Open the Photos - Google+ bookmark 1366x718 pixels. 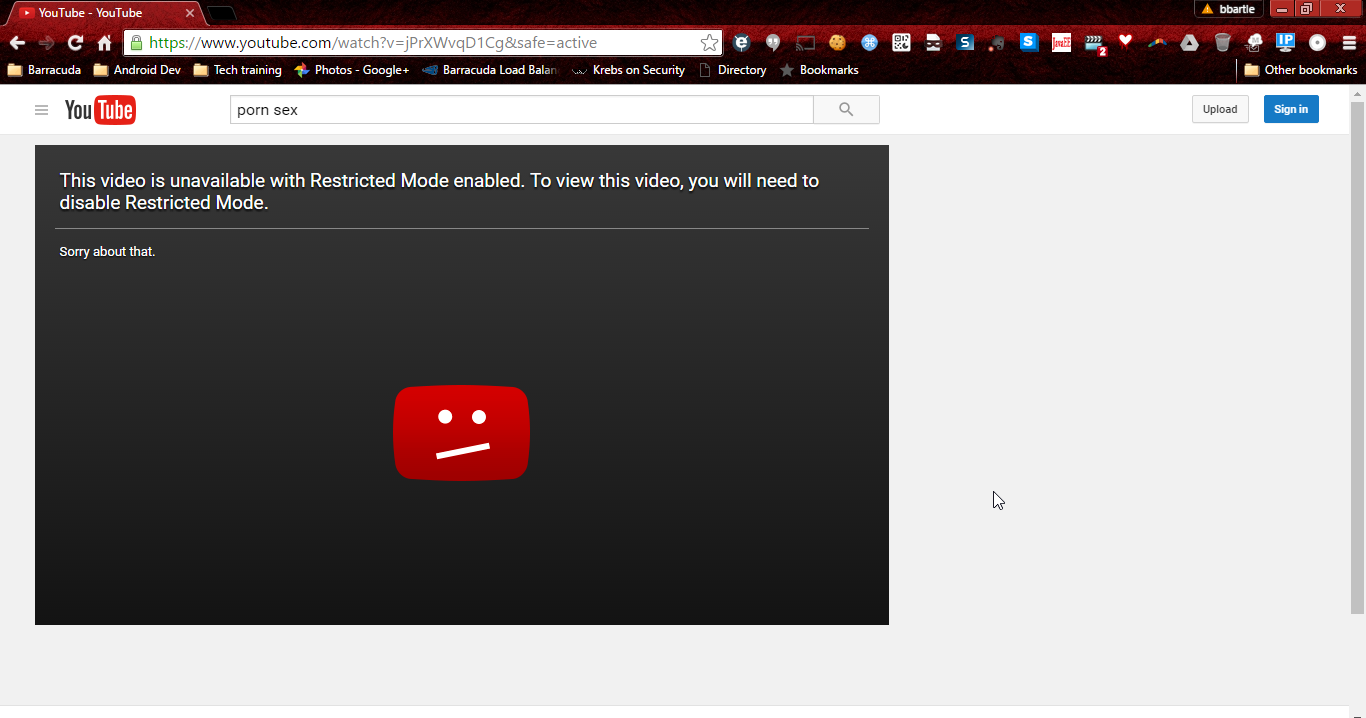click(x=352, y=70)
